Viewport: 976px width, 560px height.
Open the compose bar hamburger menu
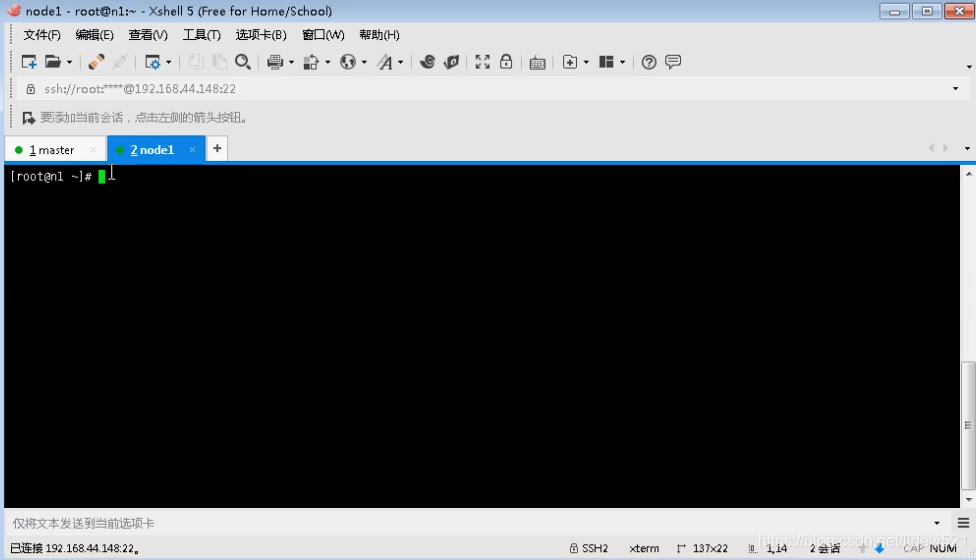pos(963,523)
